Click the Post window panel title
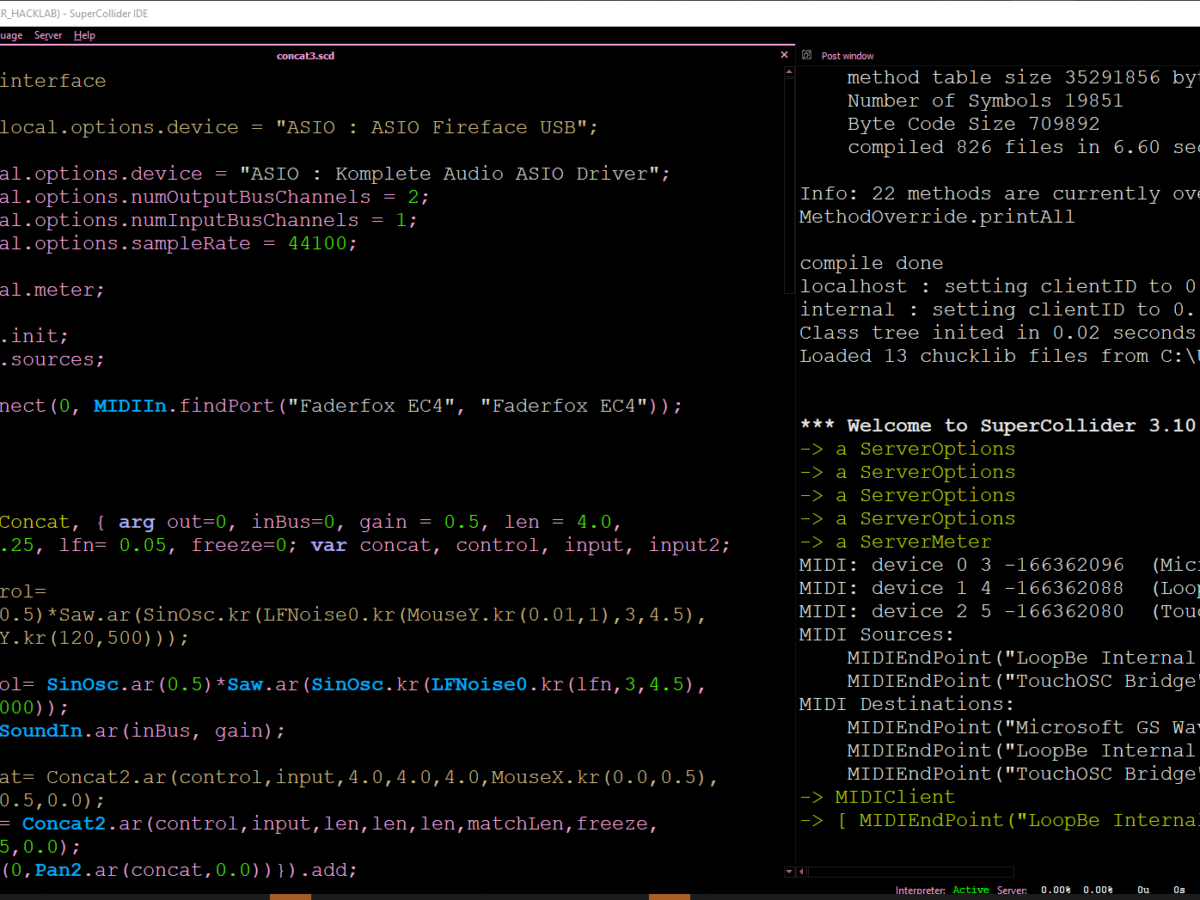1200x900 pixels. click(x=847, y=56)
